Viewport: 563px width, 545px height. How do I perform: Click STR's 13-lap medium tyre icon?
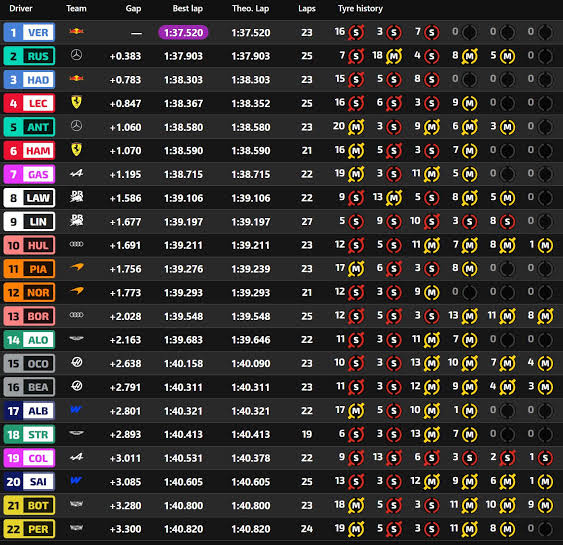click(x=432, y=435)
